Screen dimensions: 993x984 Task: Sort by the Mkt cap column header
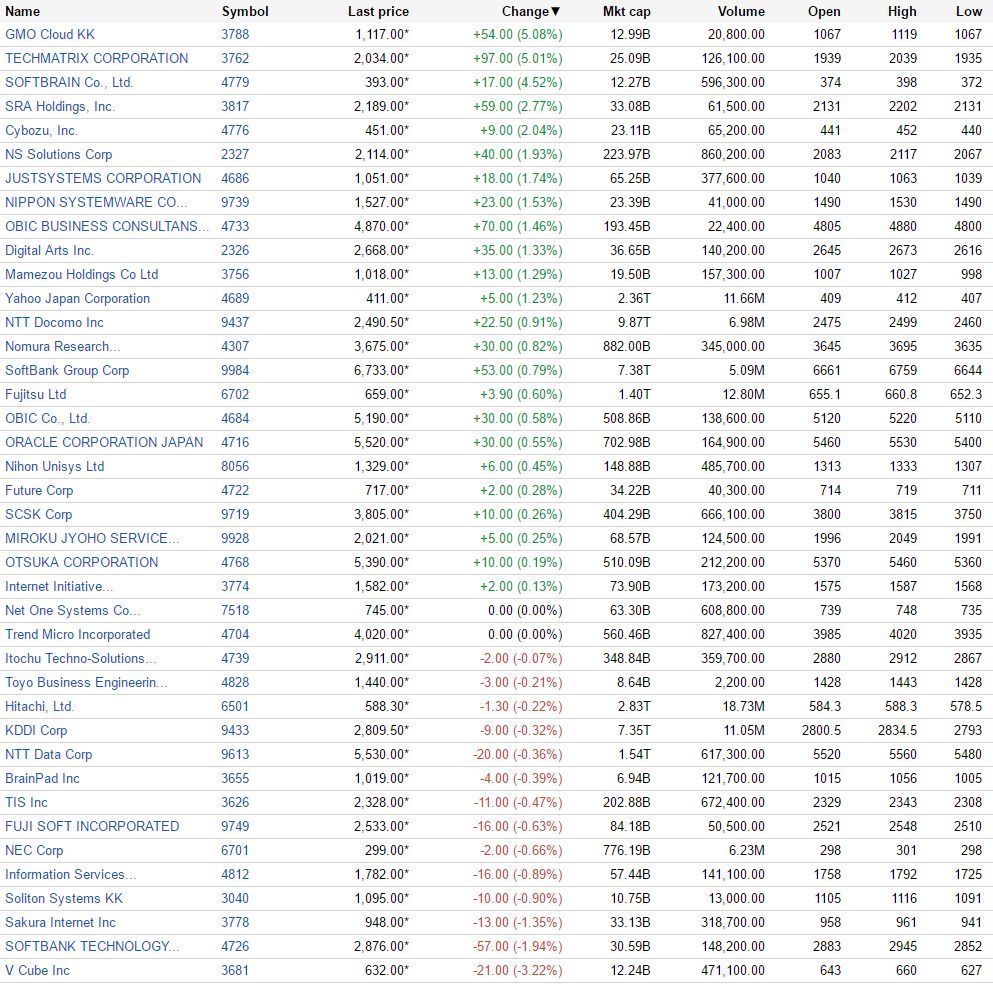click(626, 11)
